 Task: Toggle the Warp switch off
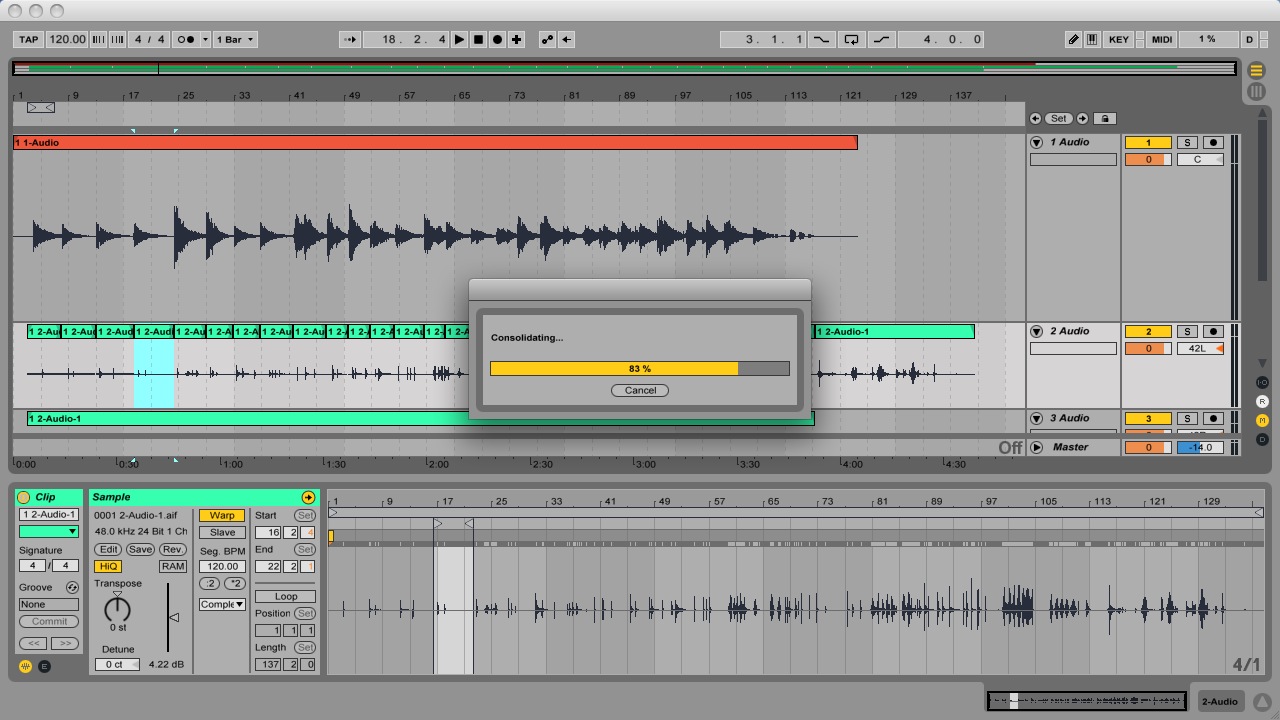pyautogui.click(x=221, y=516)
